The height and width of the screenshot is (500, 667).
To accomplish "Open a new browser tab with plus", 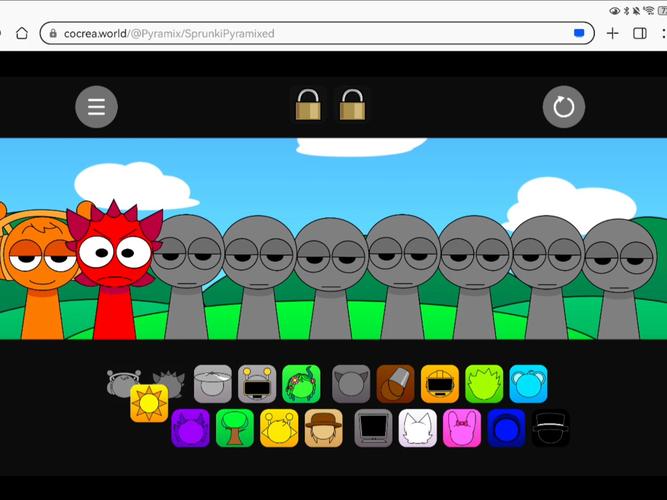I will pyautogui.click(x=613, y=33).
